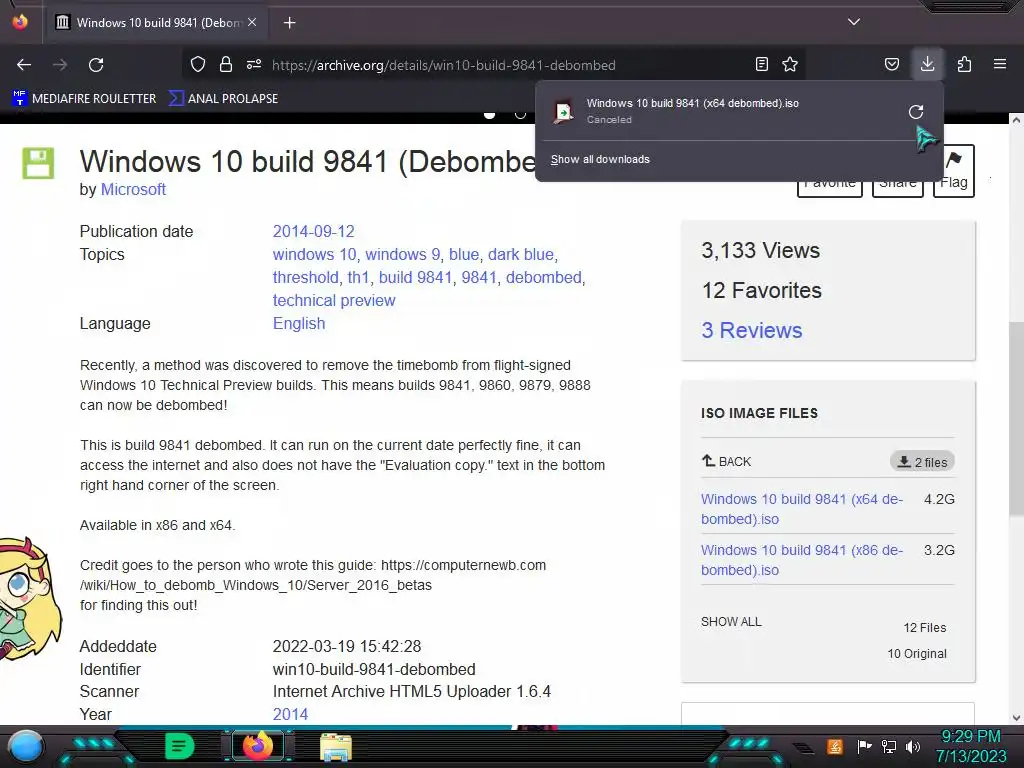Screen dimensions: 1024x768
Task: Click the year 2014 link
Action: pyautogui.click(x=290, y=714)
